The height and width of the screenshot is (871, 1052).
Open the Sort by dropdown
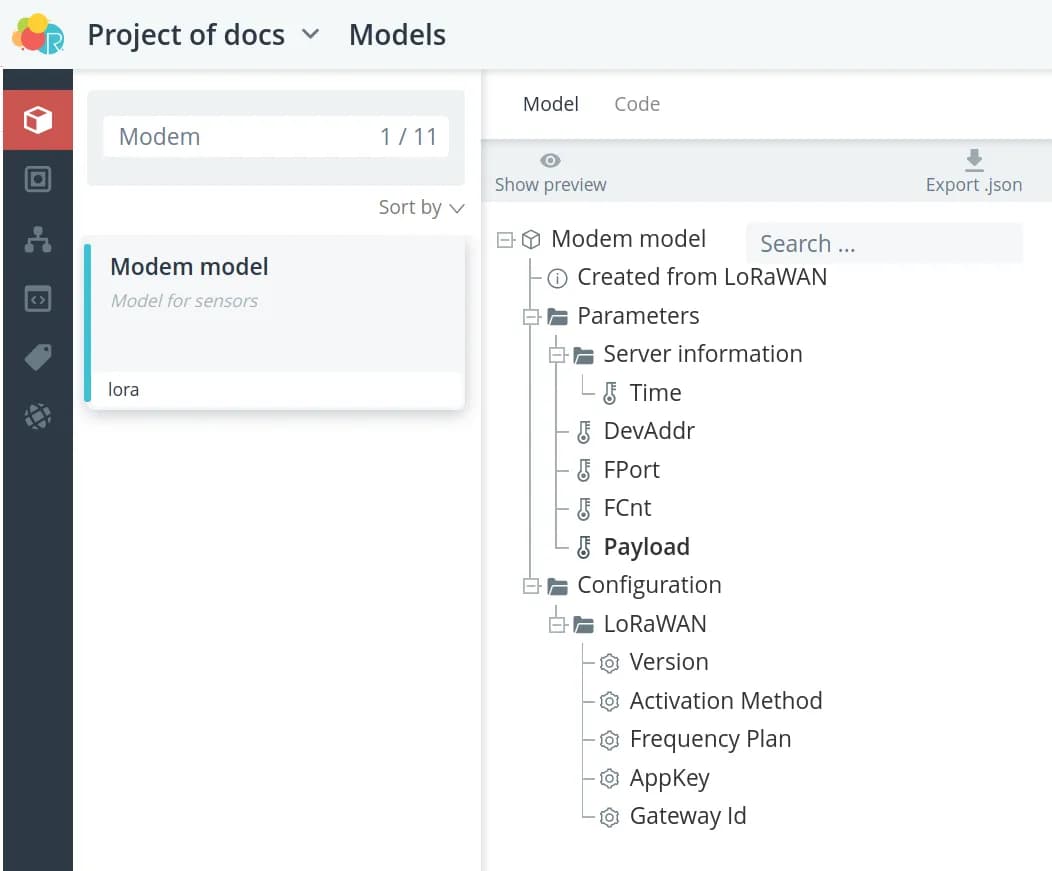click(421, 207)
